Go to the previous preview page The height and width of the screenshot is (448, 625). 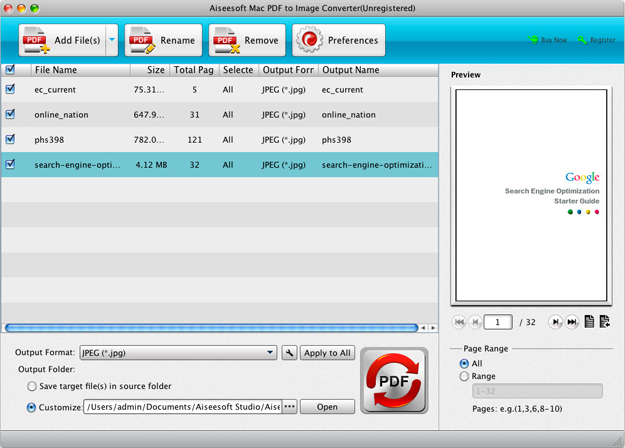coord(476,322)
